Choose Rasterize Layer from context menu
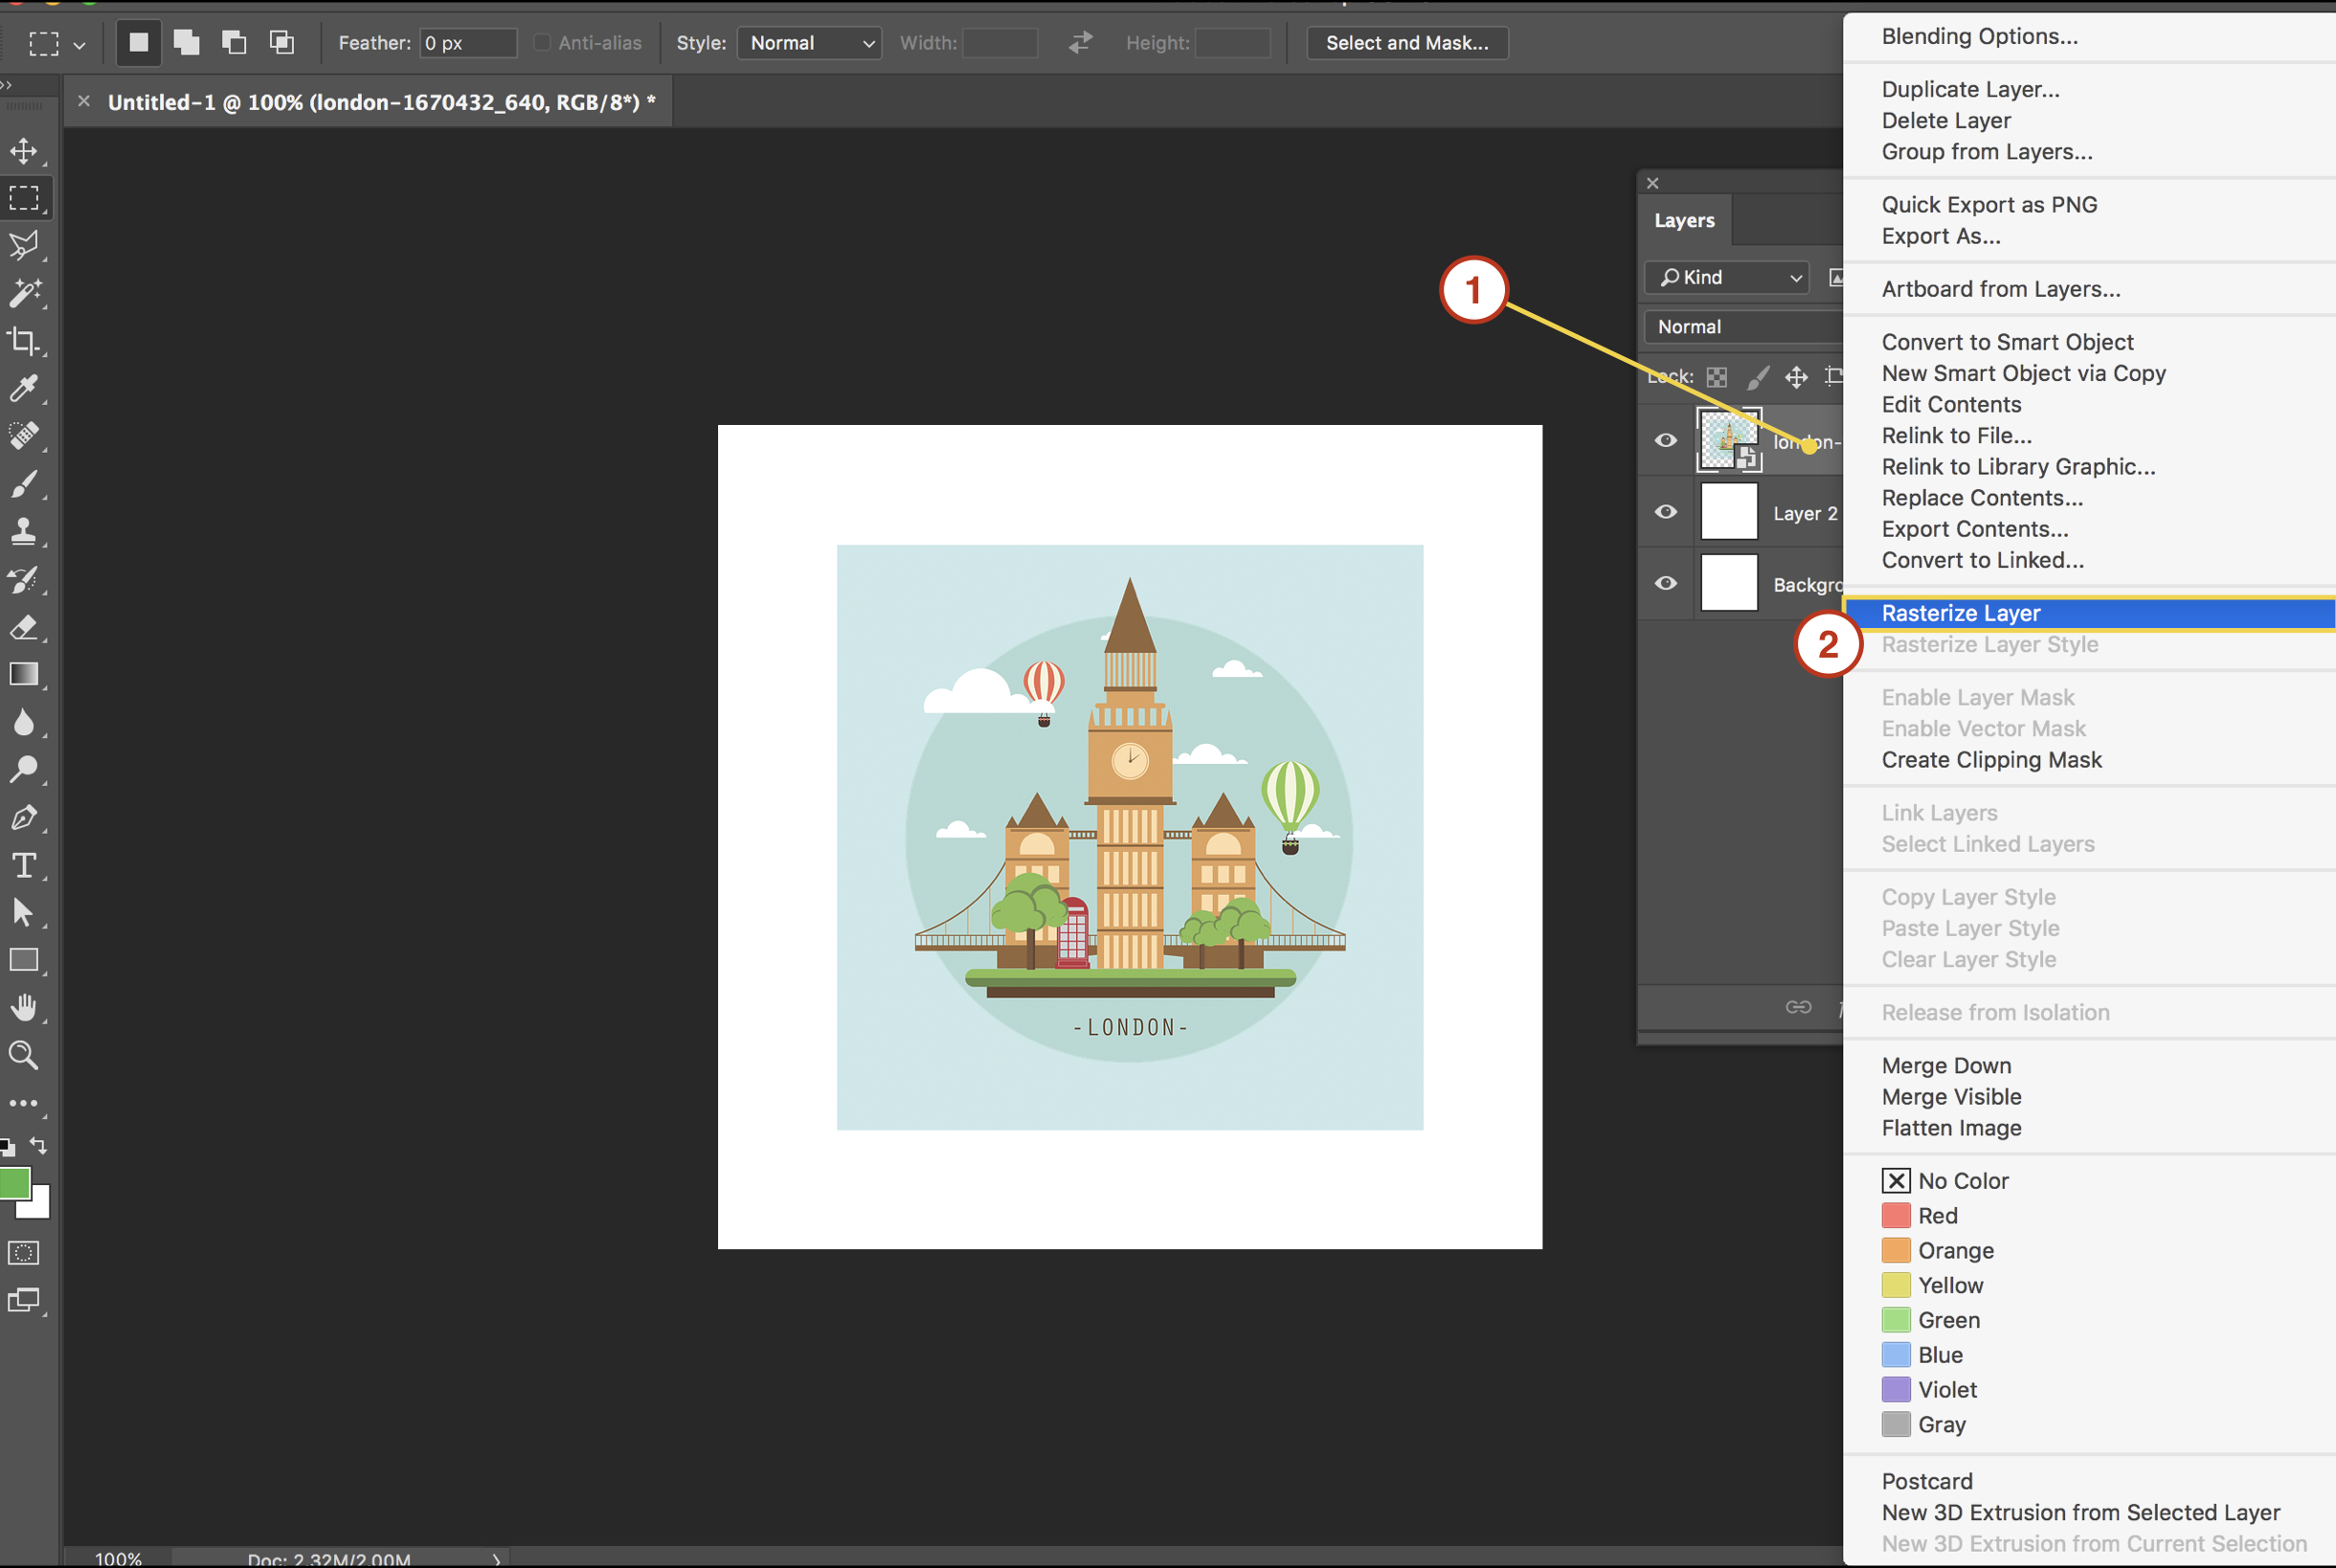The width and height of the screenshot is (2336, 1568). tap(1960, 613)
